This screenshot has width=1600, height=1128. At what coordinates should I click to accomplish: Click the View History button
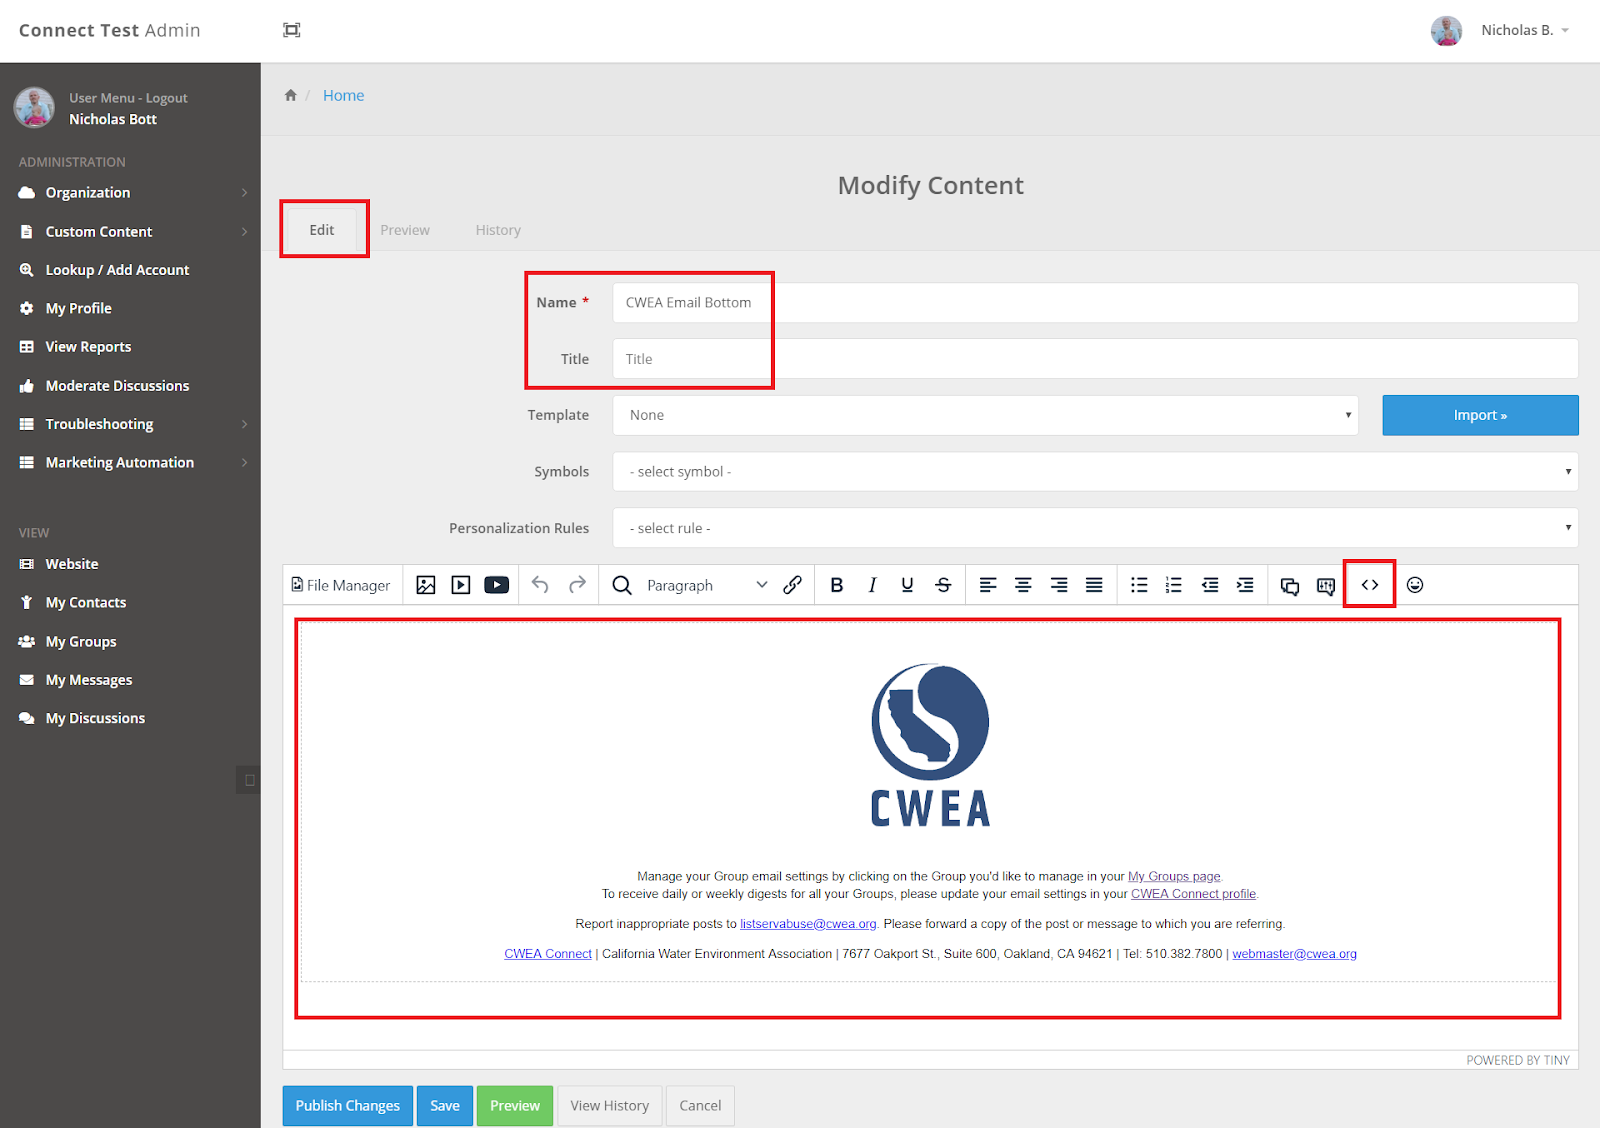tap(610, 1105)
